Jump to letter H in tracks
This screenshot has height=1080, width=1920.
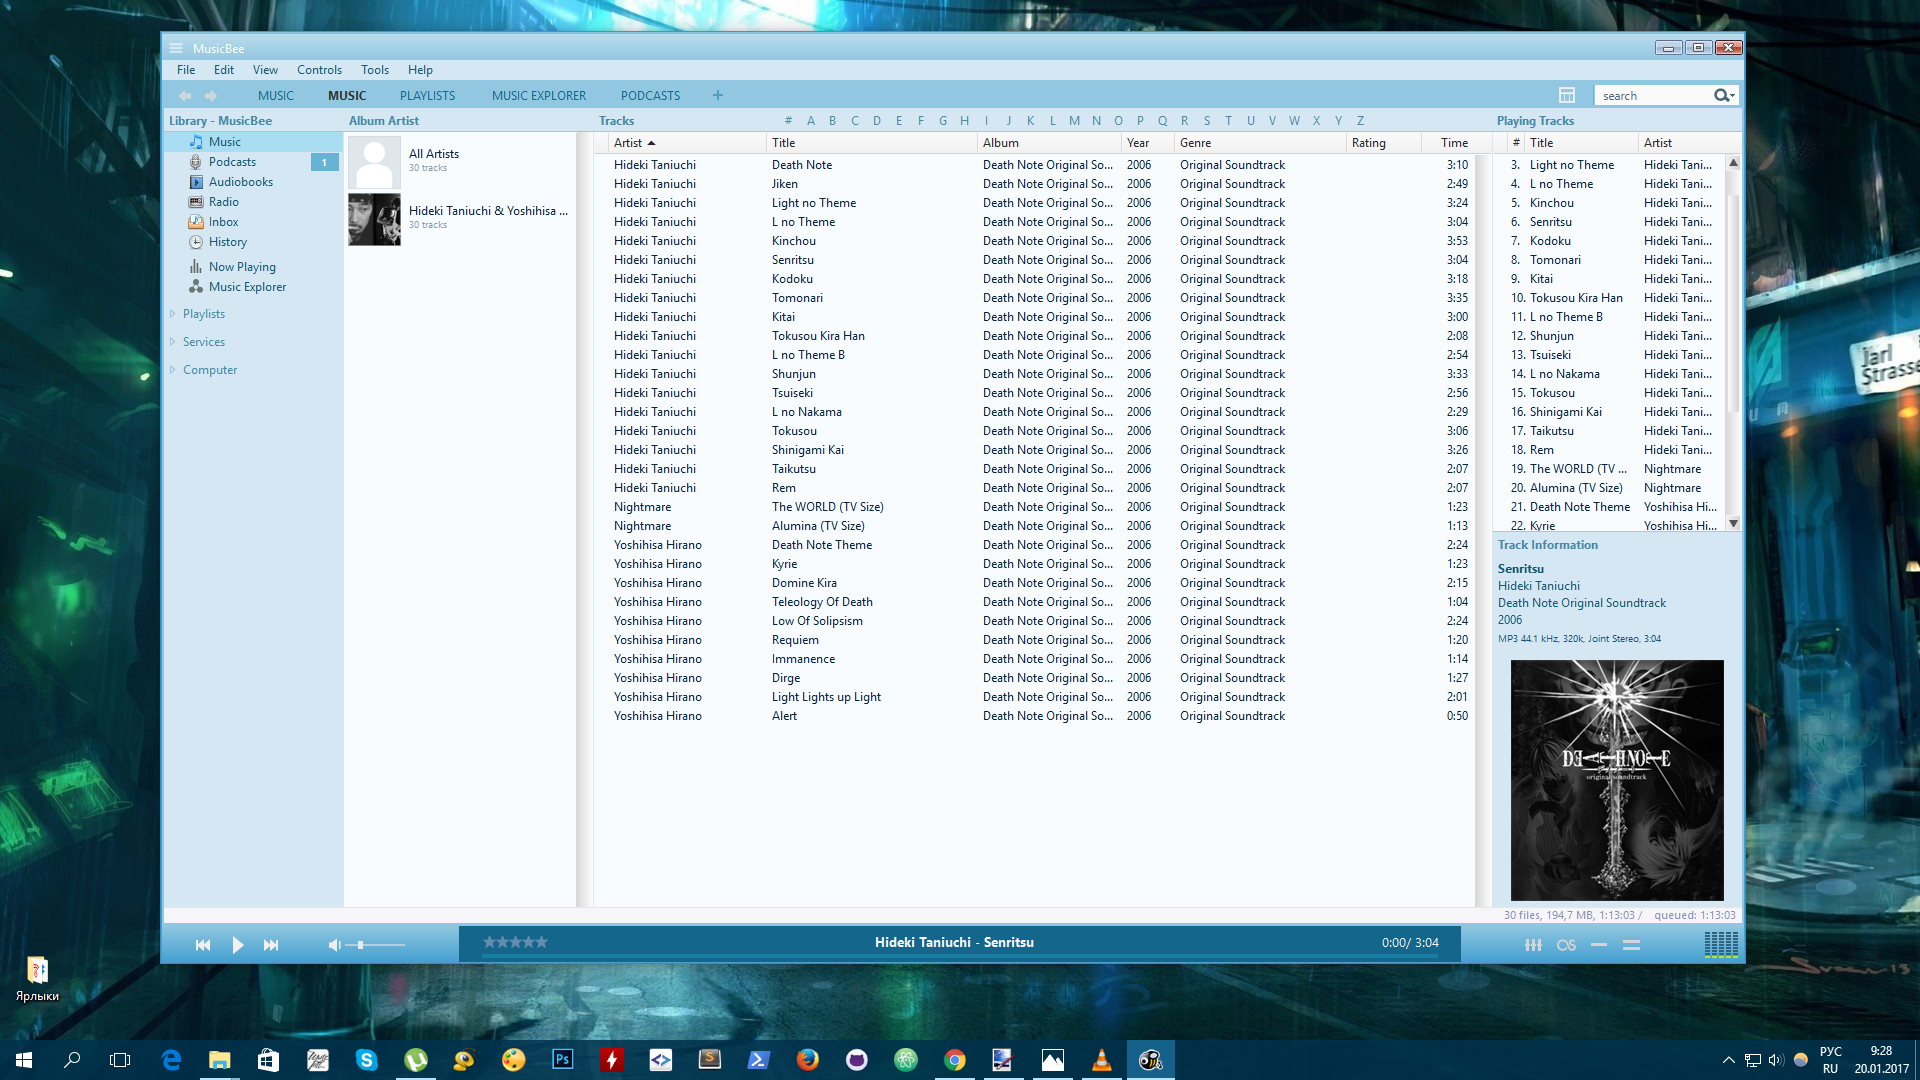[x=964, y=121]
